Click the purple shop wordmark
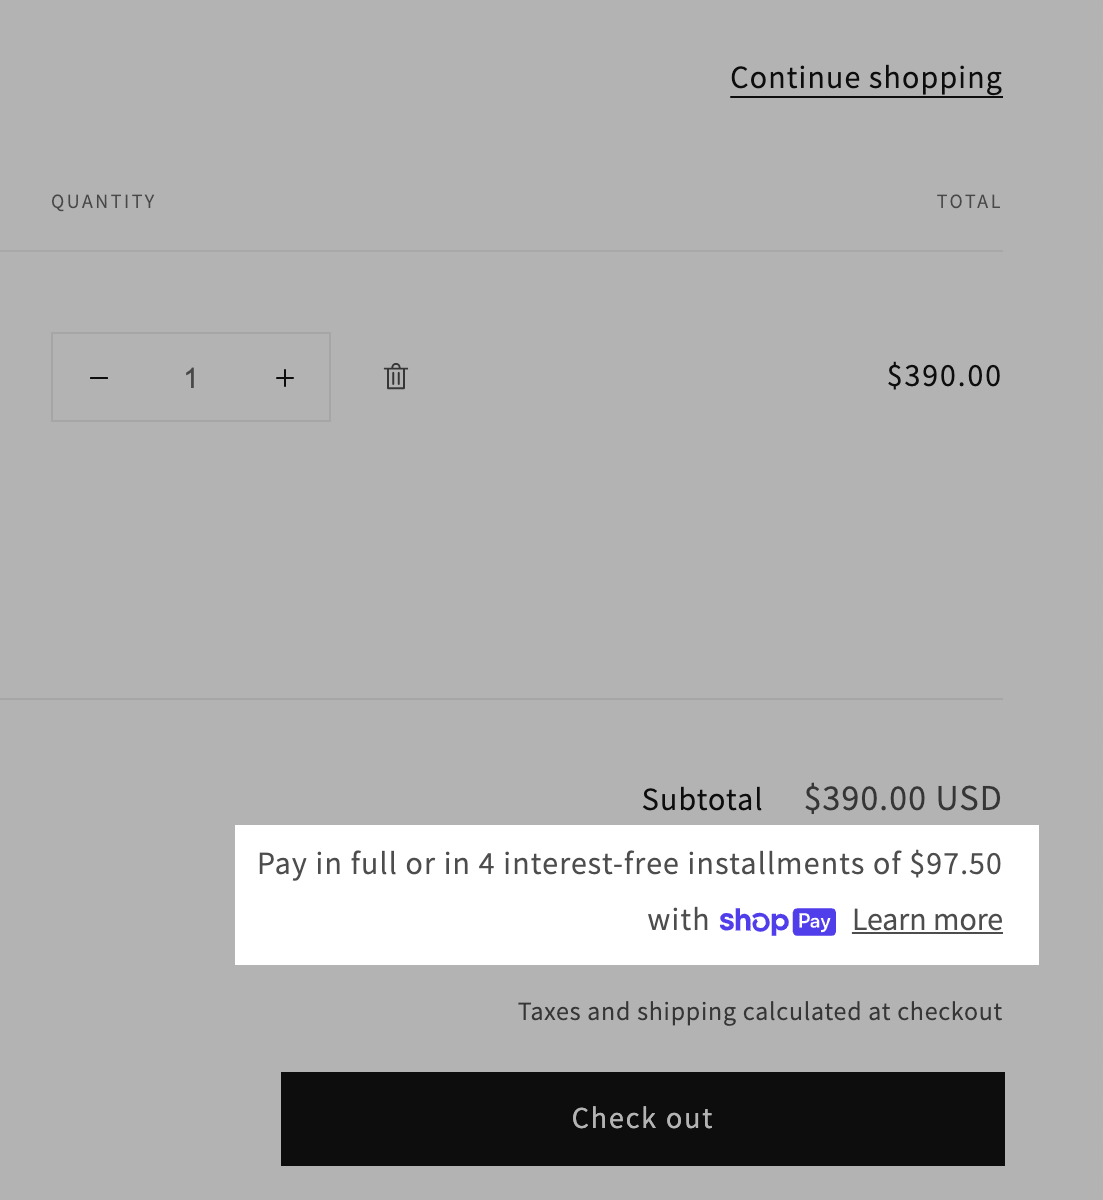 [x=753, y=921]
